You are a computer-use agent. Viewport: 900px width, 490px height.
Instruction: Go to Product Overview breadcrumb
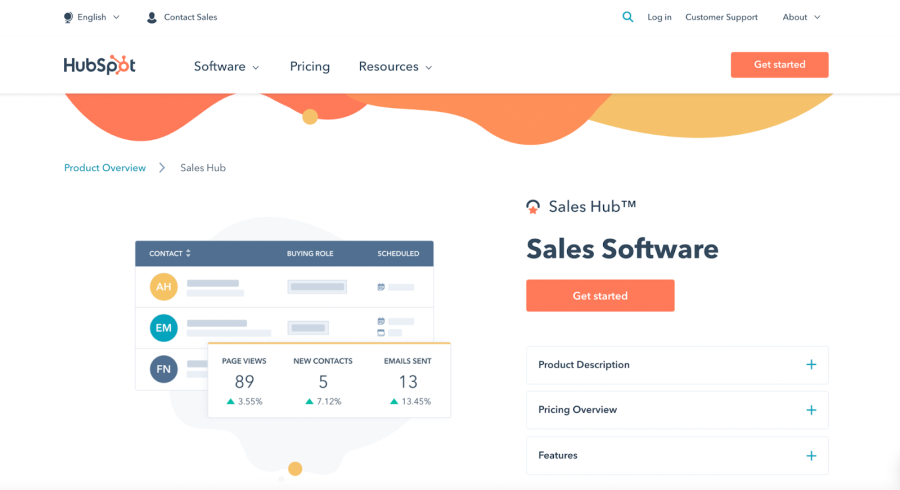[x=105, y=168]
